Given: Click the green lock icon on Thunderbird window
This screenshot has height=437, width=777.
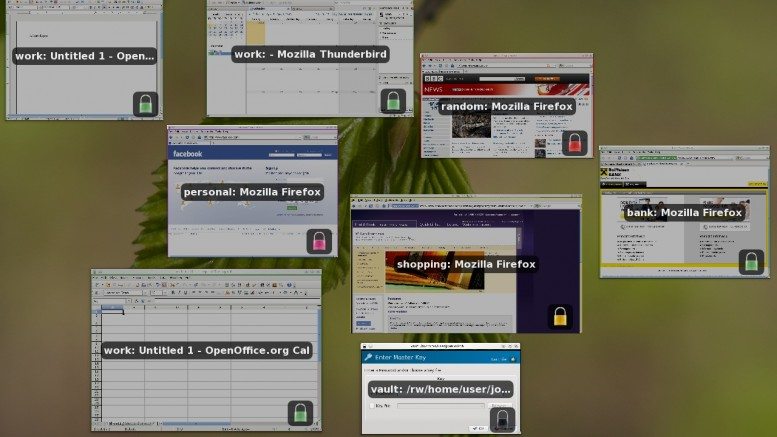Looking at the screenshot, I should 393,101.
